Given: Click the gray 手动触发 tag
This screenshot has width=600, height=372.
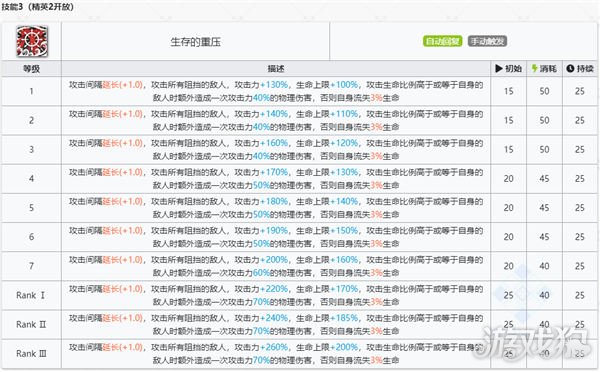Looking at the screenshot, I should pyautogui.click(x=487, y=41).
